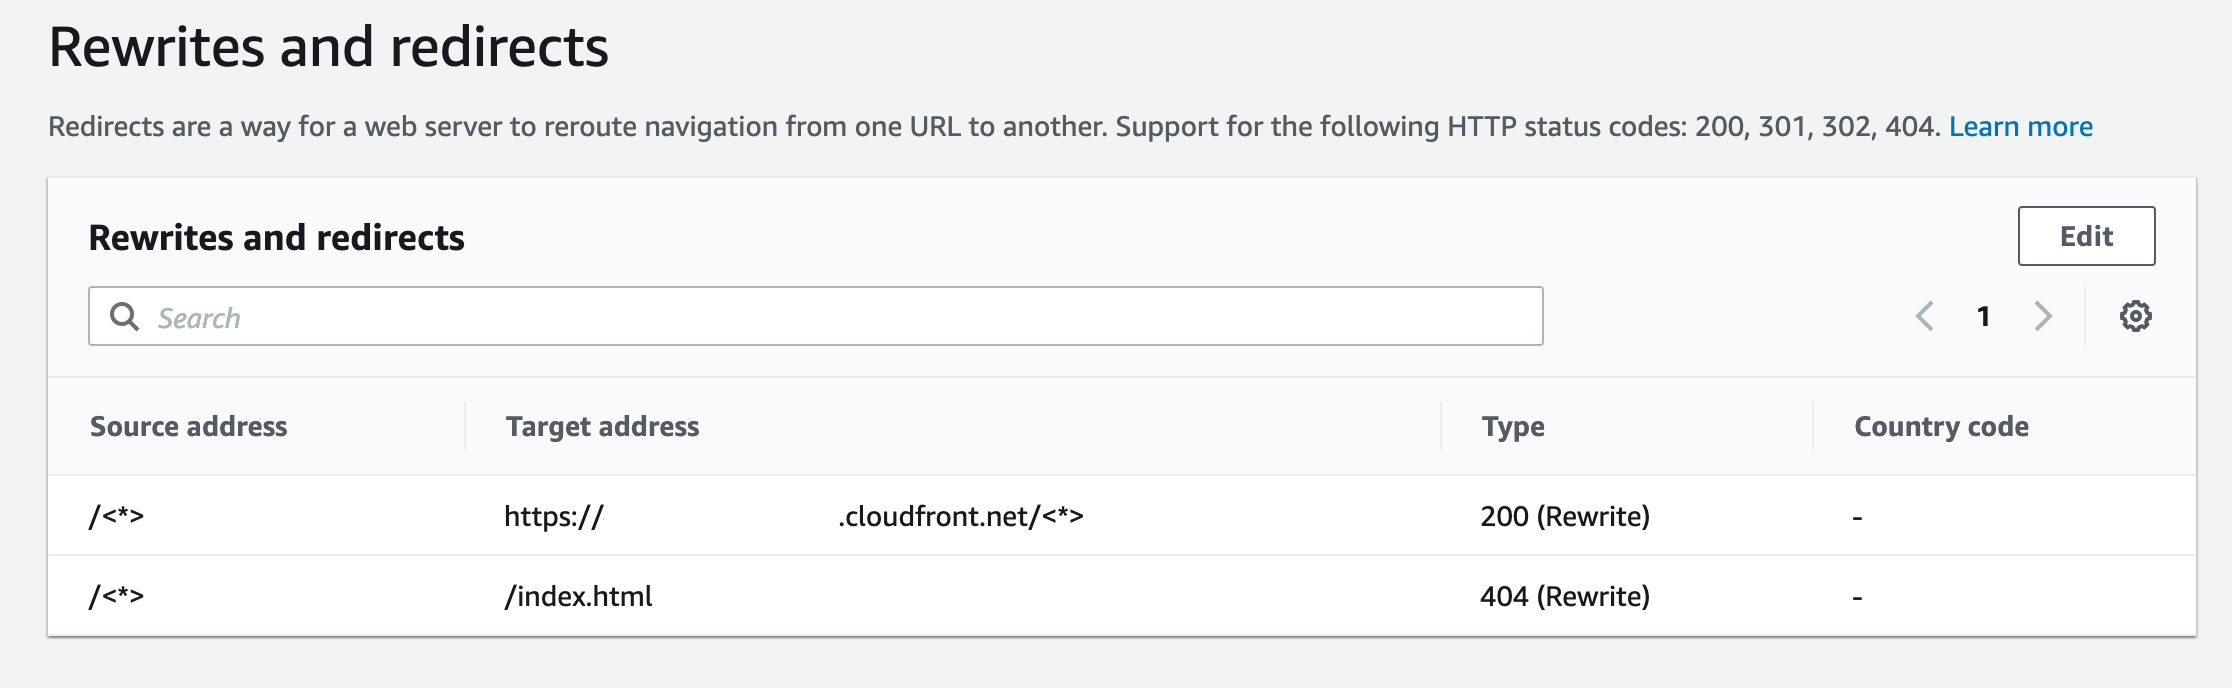Click the Edit button

[x=2086, y=236]
